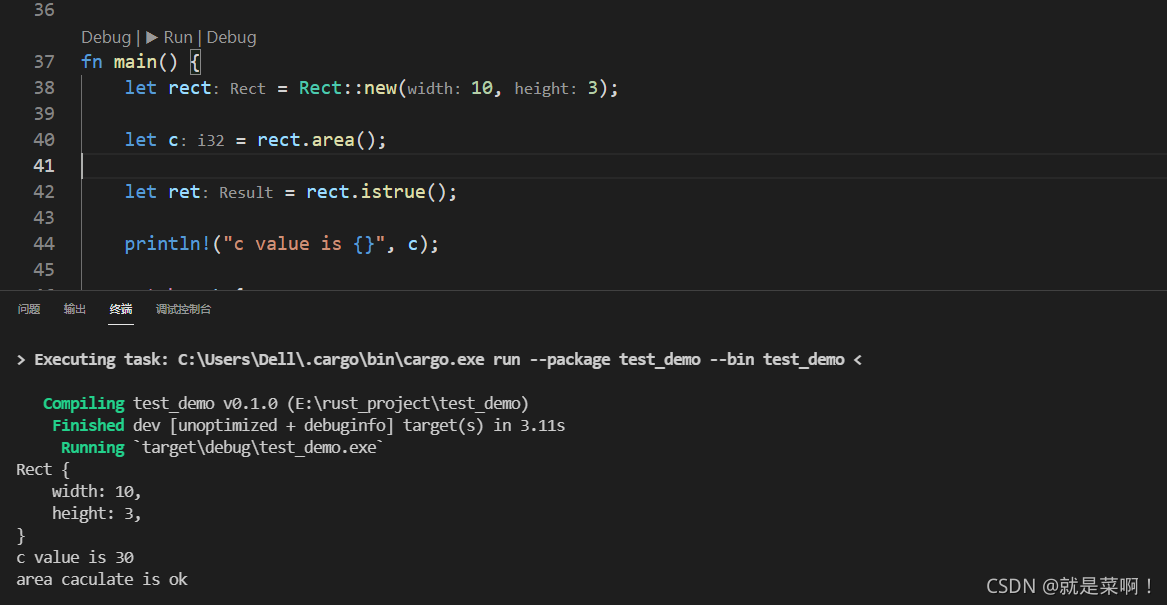Click line number 37 in the gutter
The image size is (1167, 605).
44,62
